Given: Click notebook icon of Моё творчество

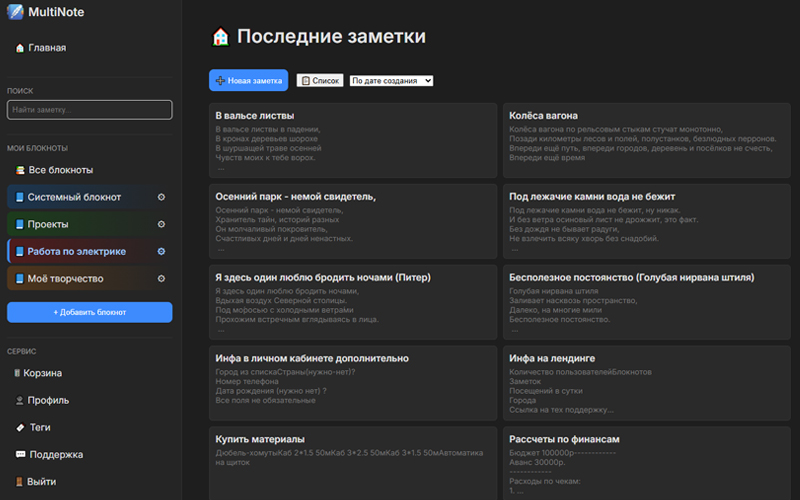Looking at the screenshot, I should (19, 279).
